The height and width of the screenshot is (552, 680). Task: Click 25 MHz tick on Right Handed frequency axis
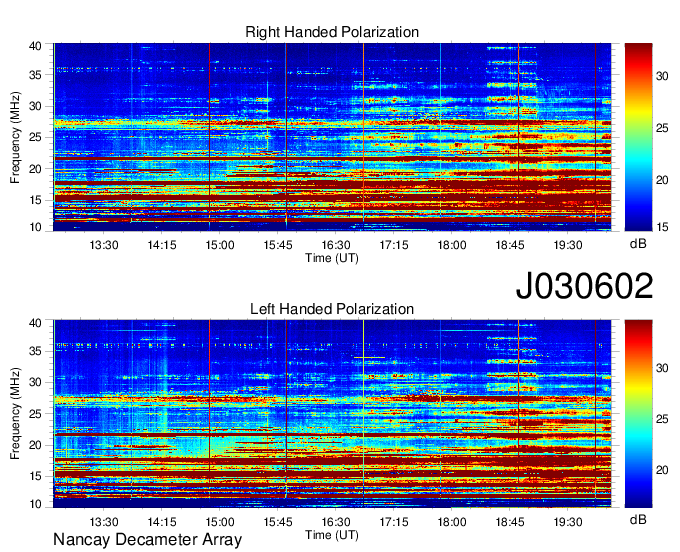[x=36, y=137]
